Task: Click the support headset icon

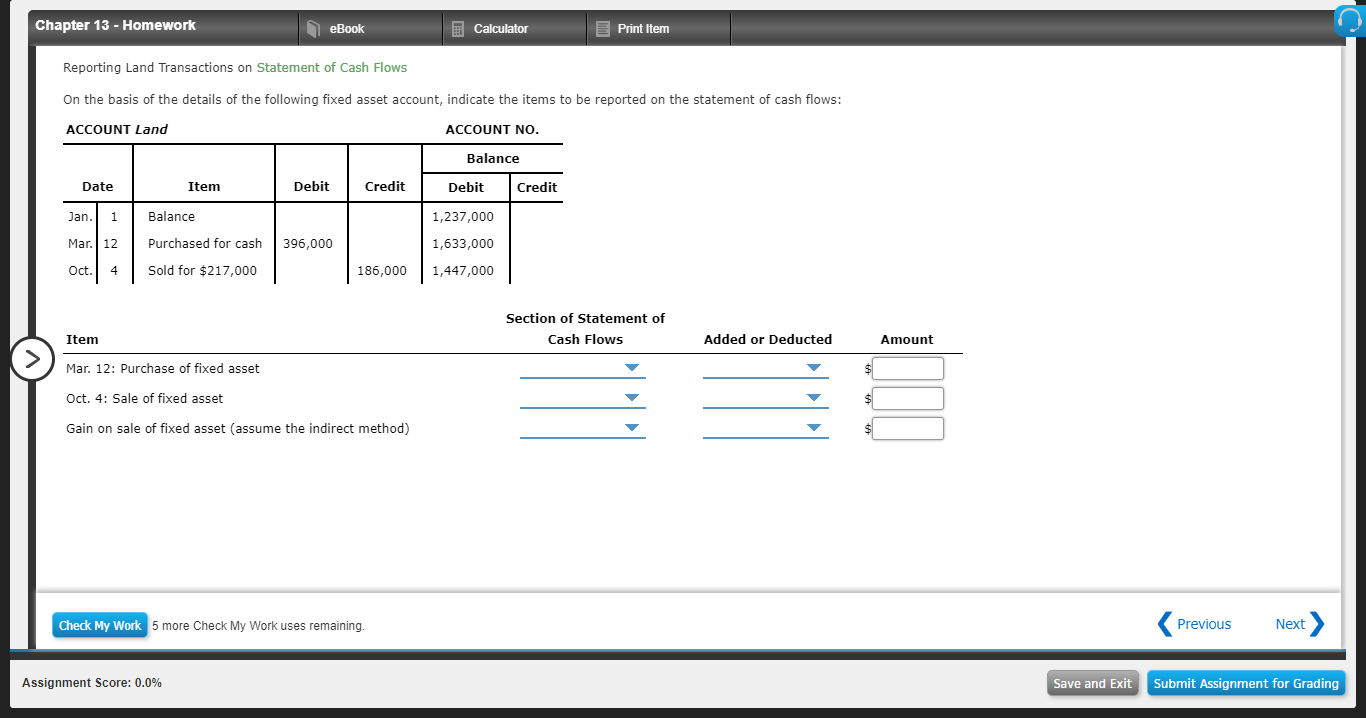Action: coord(1350,19)
